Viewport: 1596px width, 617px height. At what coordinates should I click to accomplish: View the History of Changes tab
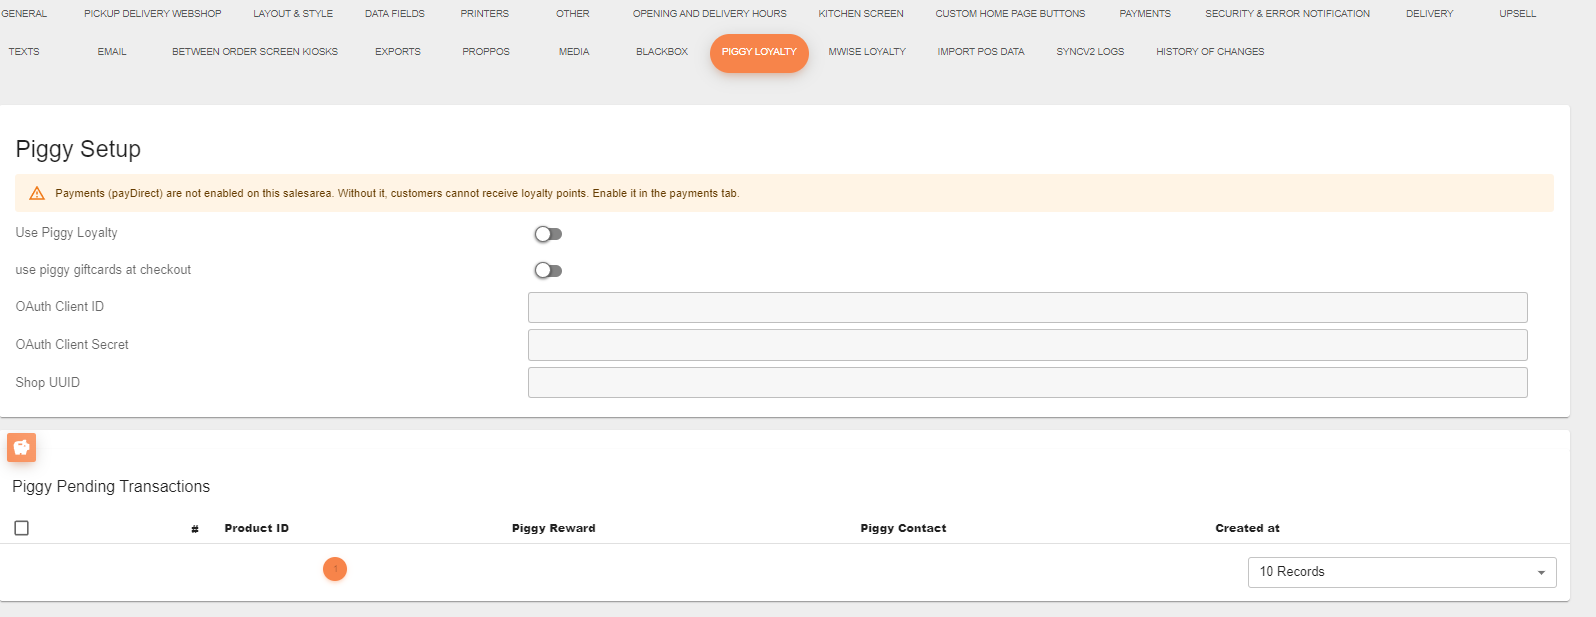[1210, 52]
